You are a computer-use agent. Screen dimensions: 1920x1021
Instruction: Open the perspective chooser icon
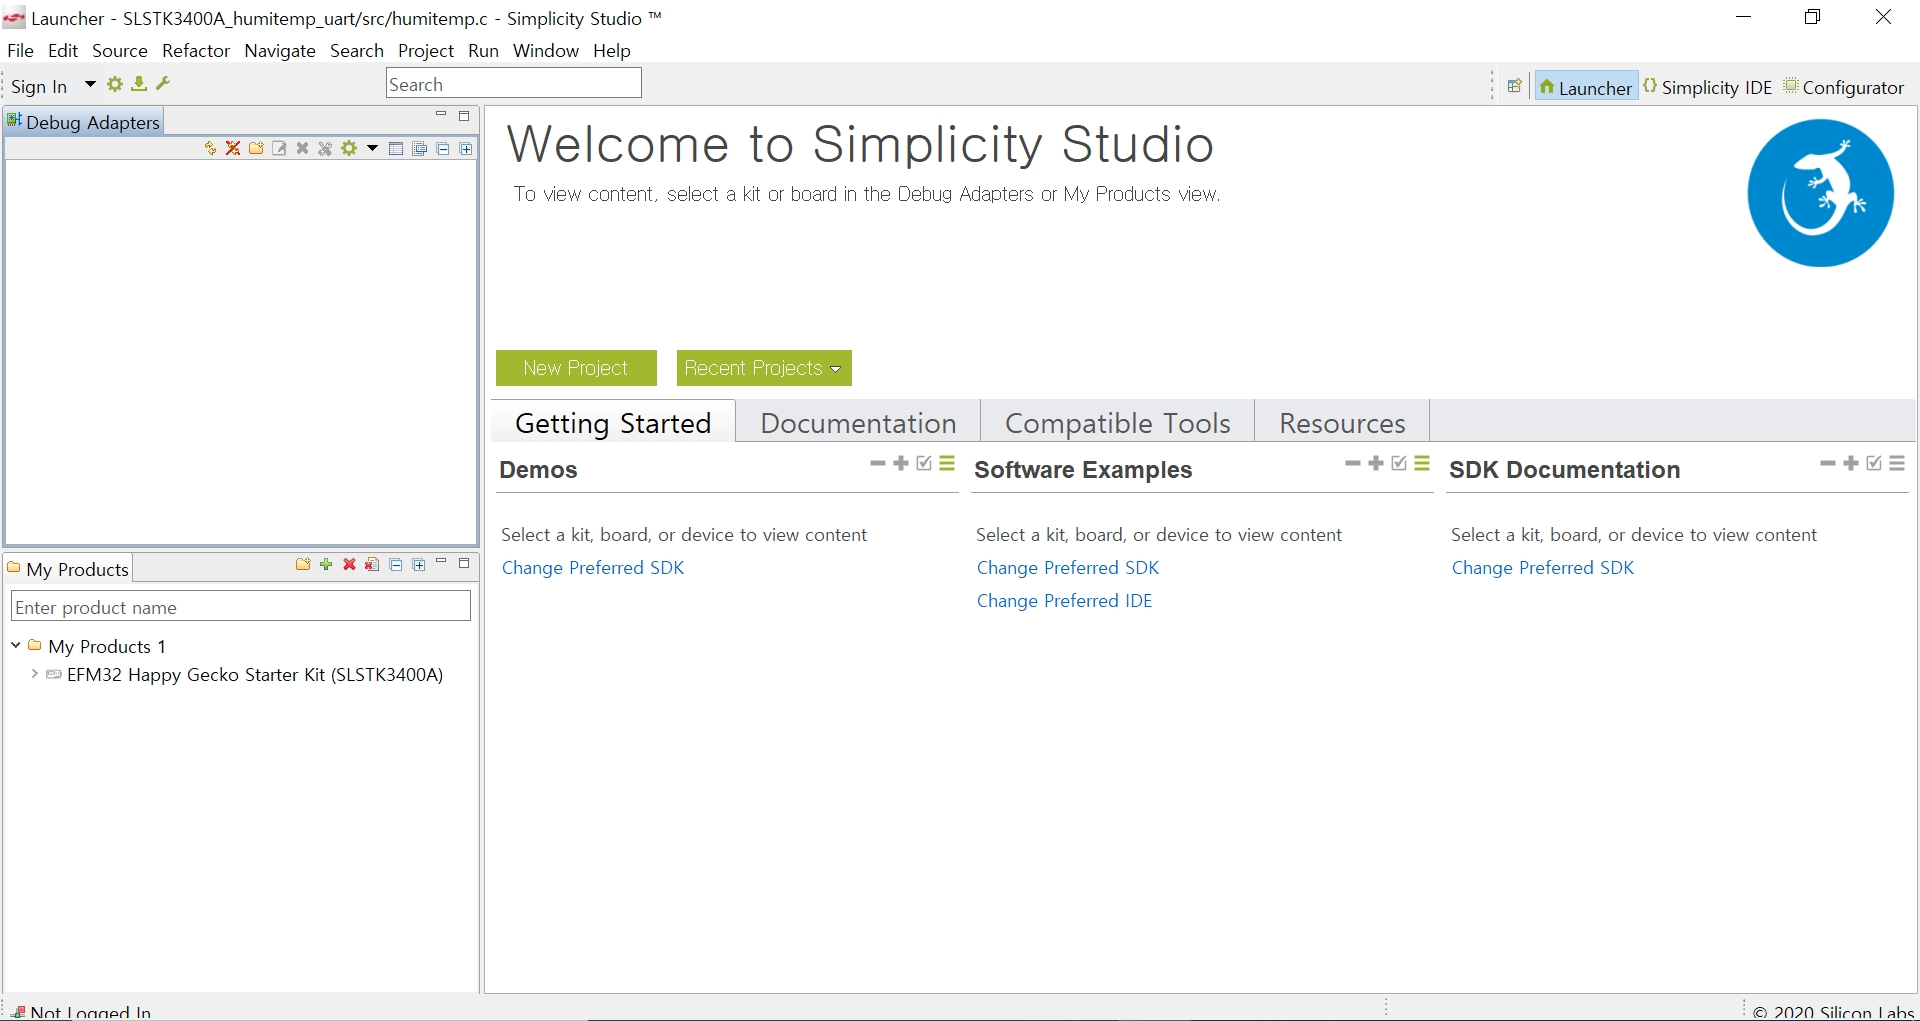pyautogui.click(x=1514, y=86)
